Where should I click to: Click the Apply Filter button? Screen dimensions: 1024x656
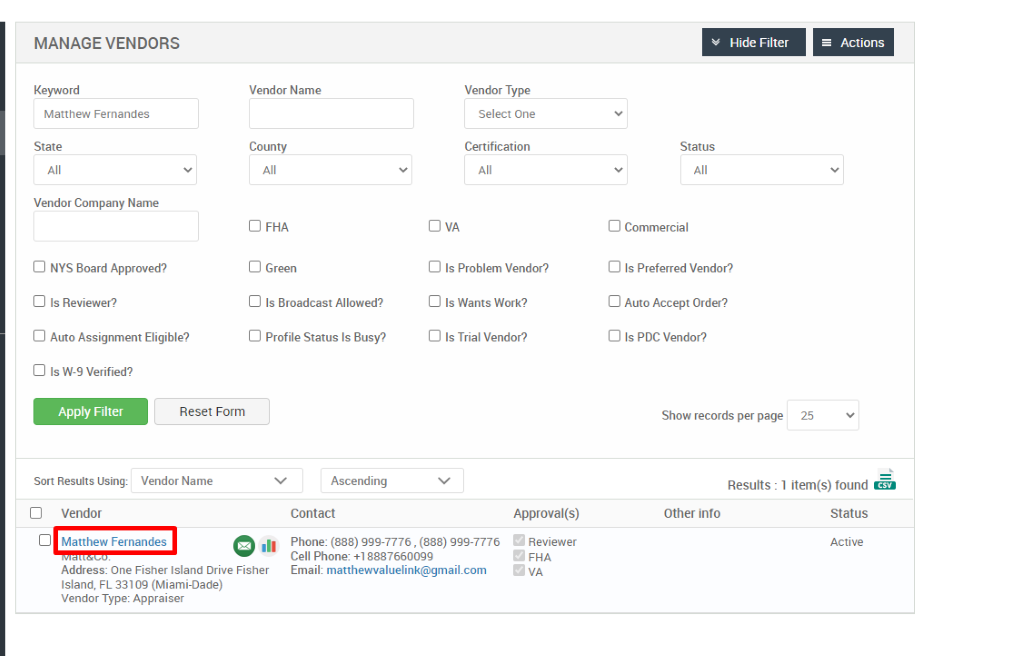point(90,411)
